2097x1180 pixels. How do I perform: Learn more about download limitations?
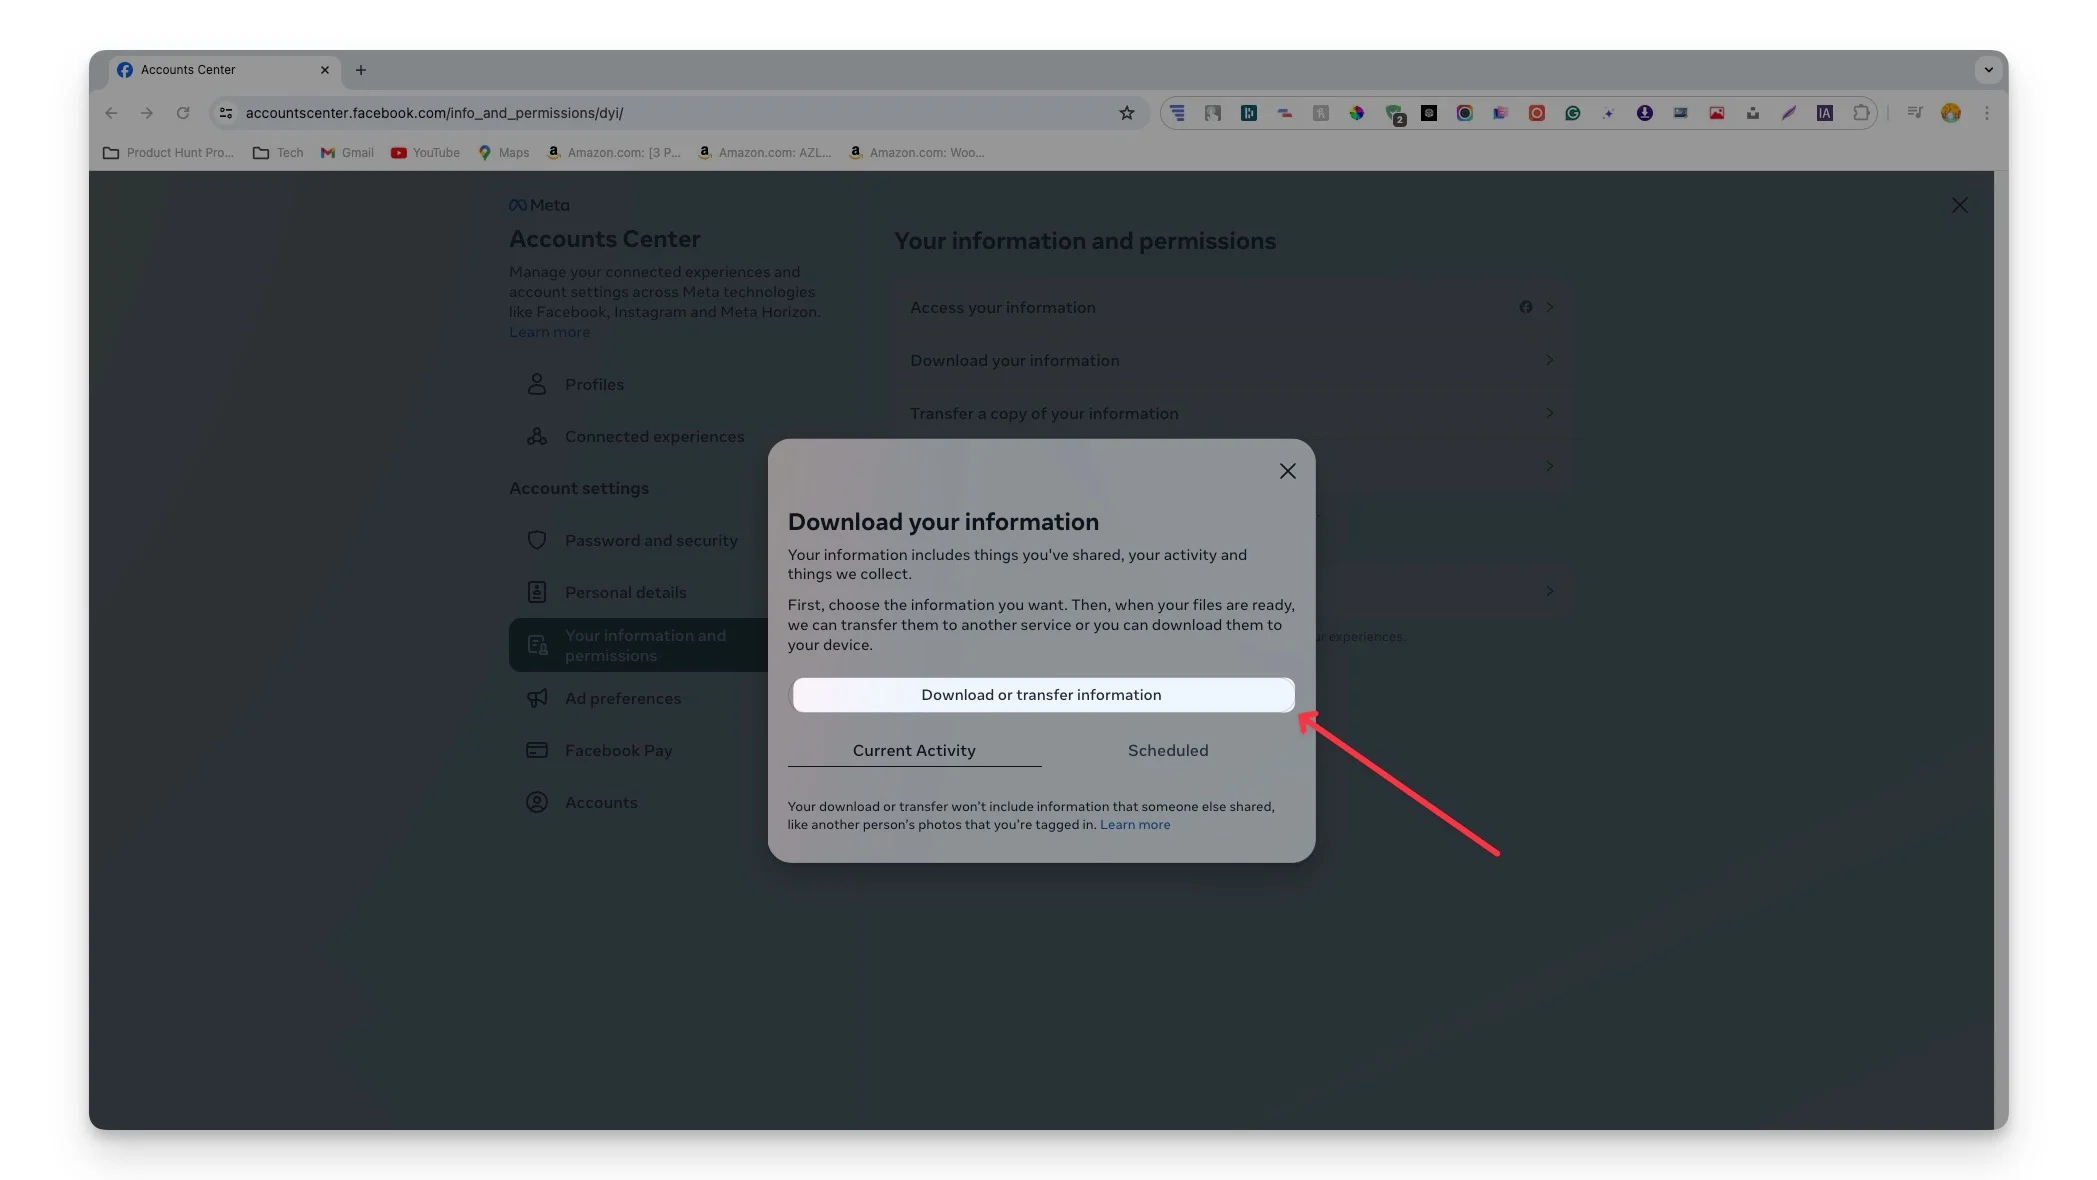tap(1135, 824)
